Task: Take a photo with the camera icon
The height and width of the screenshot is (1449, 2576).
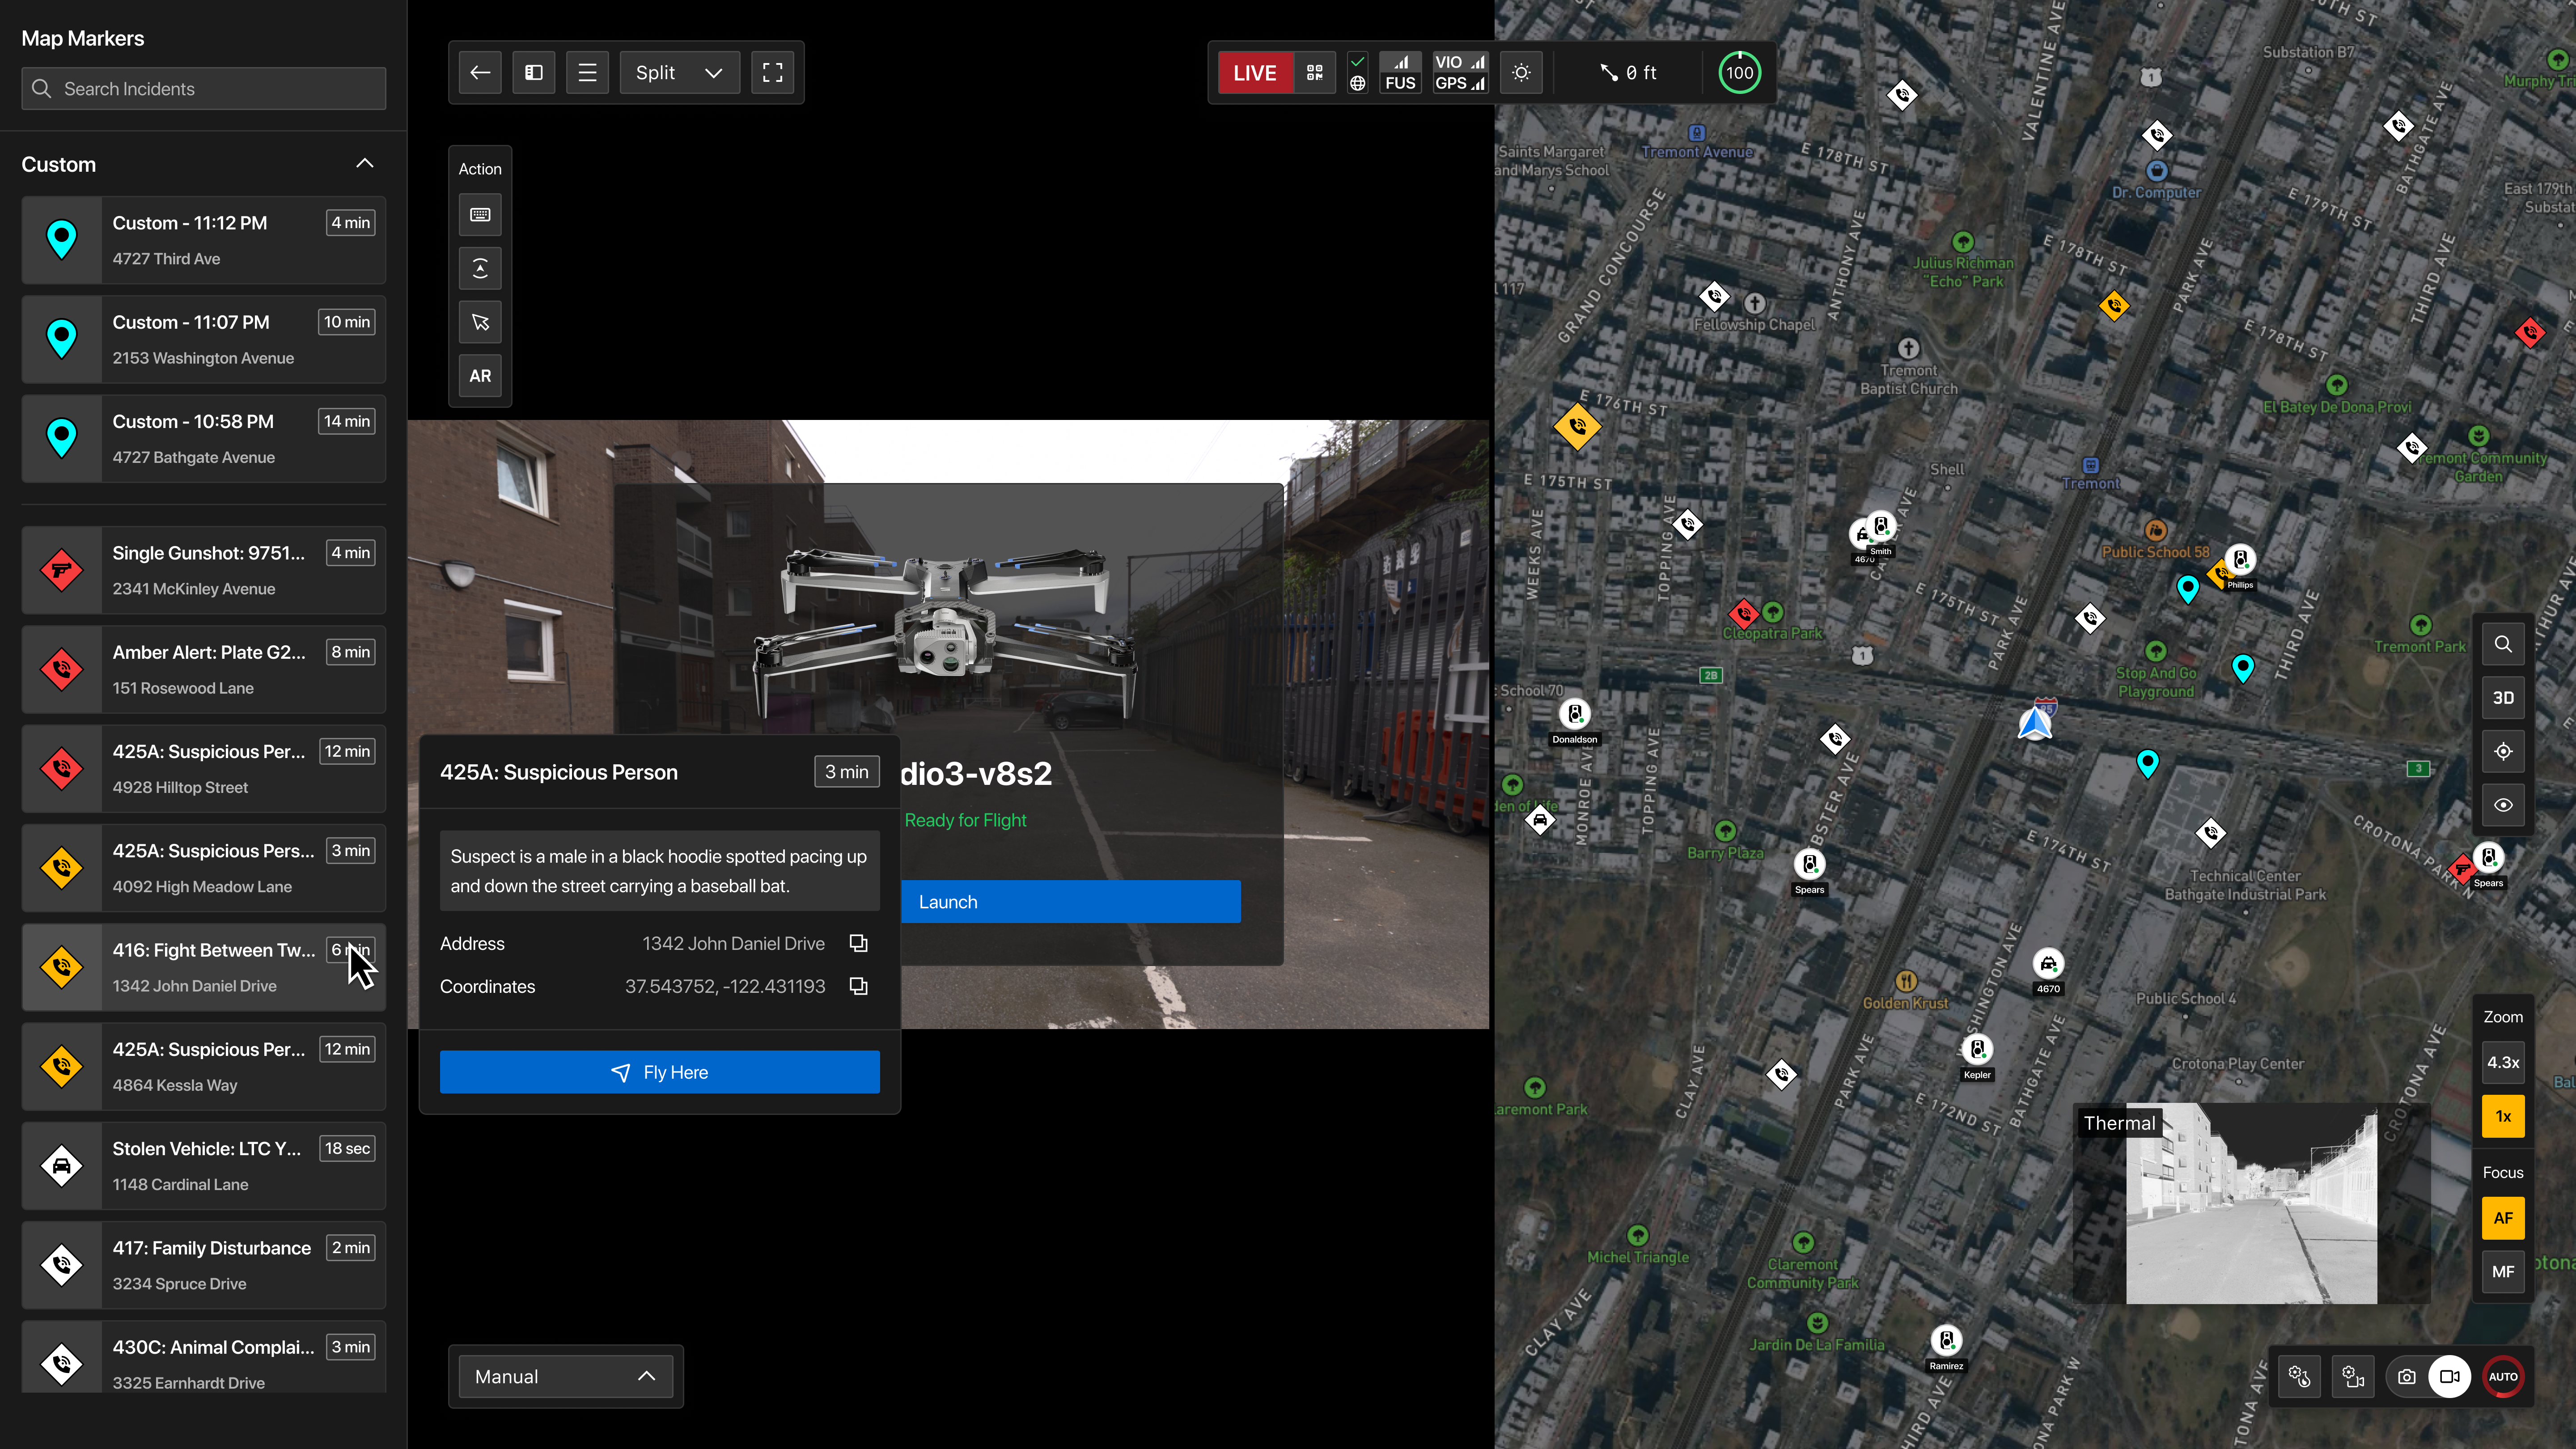Action: (x=2407, y=1377)
